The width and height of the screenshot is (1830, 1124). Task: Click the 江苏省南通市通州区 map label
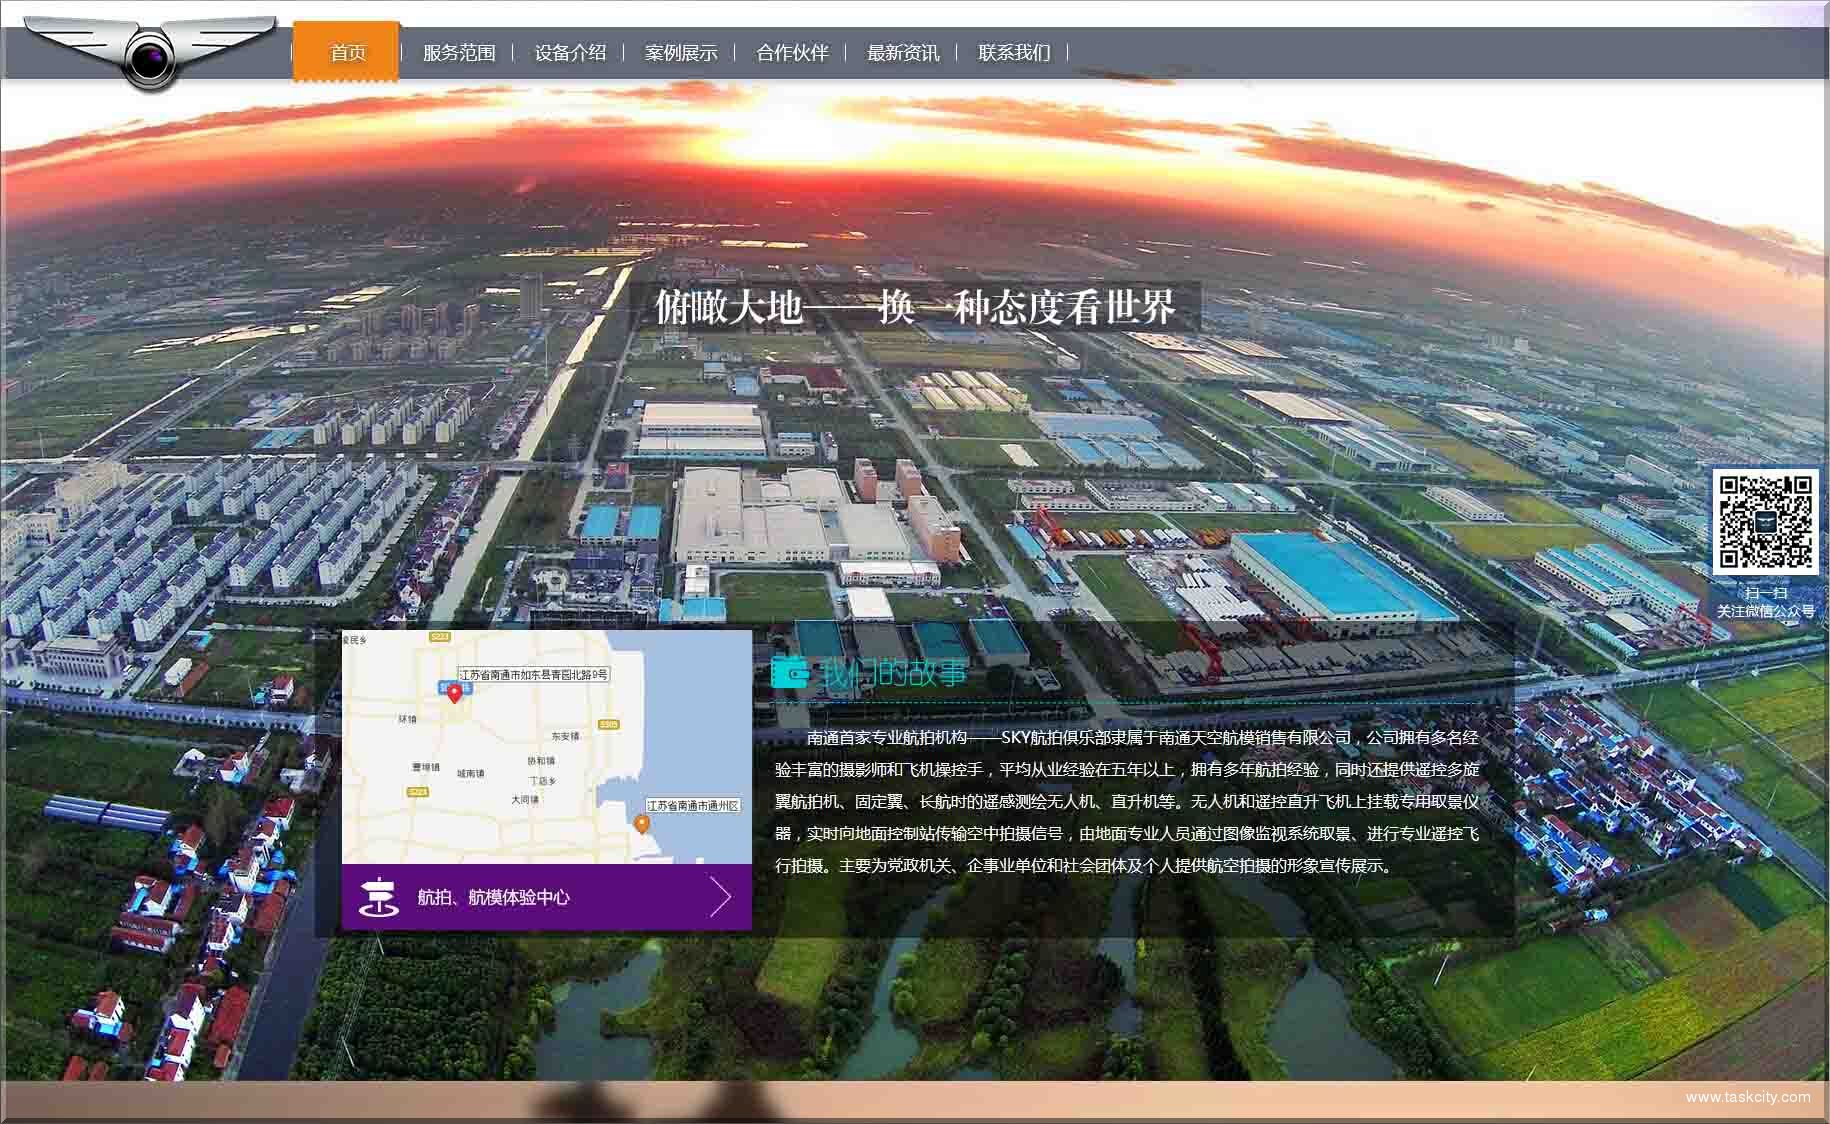pos(693,806)
